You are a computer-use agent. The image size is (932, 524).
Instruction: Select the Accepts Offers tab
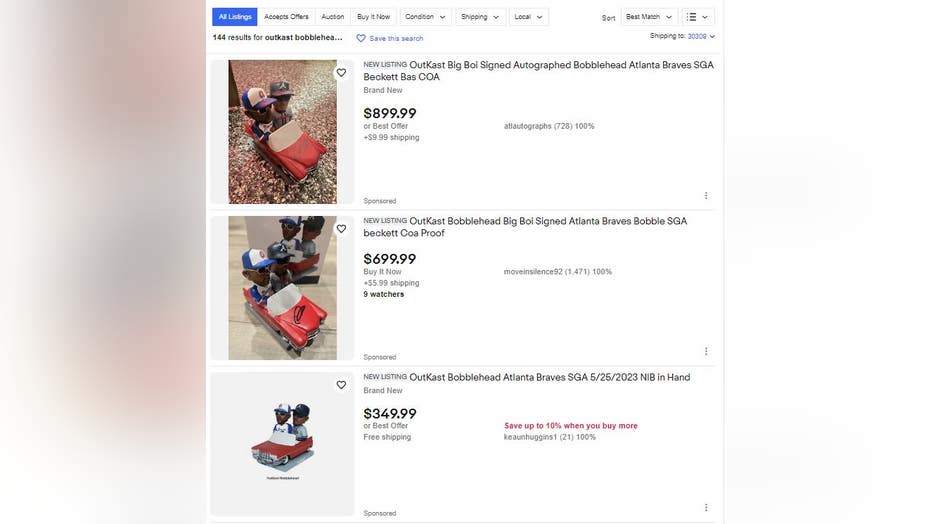(x=286, y=17)
